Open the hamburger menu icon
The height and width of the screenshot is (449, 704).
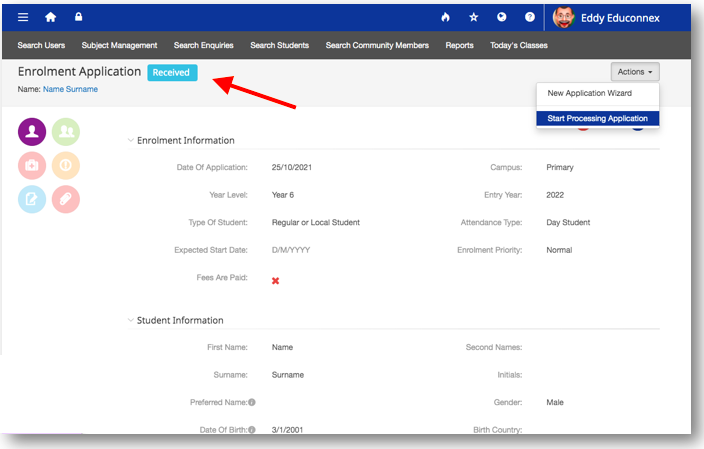point(23,17)
